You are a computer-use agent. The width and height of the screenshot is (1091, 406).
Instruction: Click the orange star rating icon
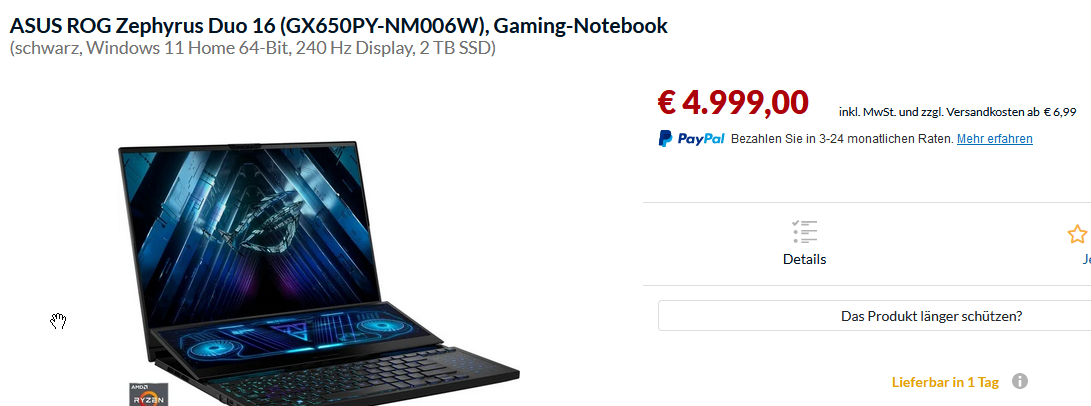1077,234
